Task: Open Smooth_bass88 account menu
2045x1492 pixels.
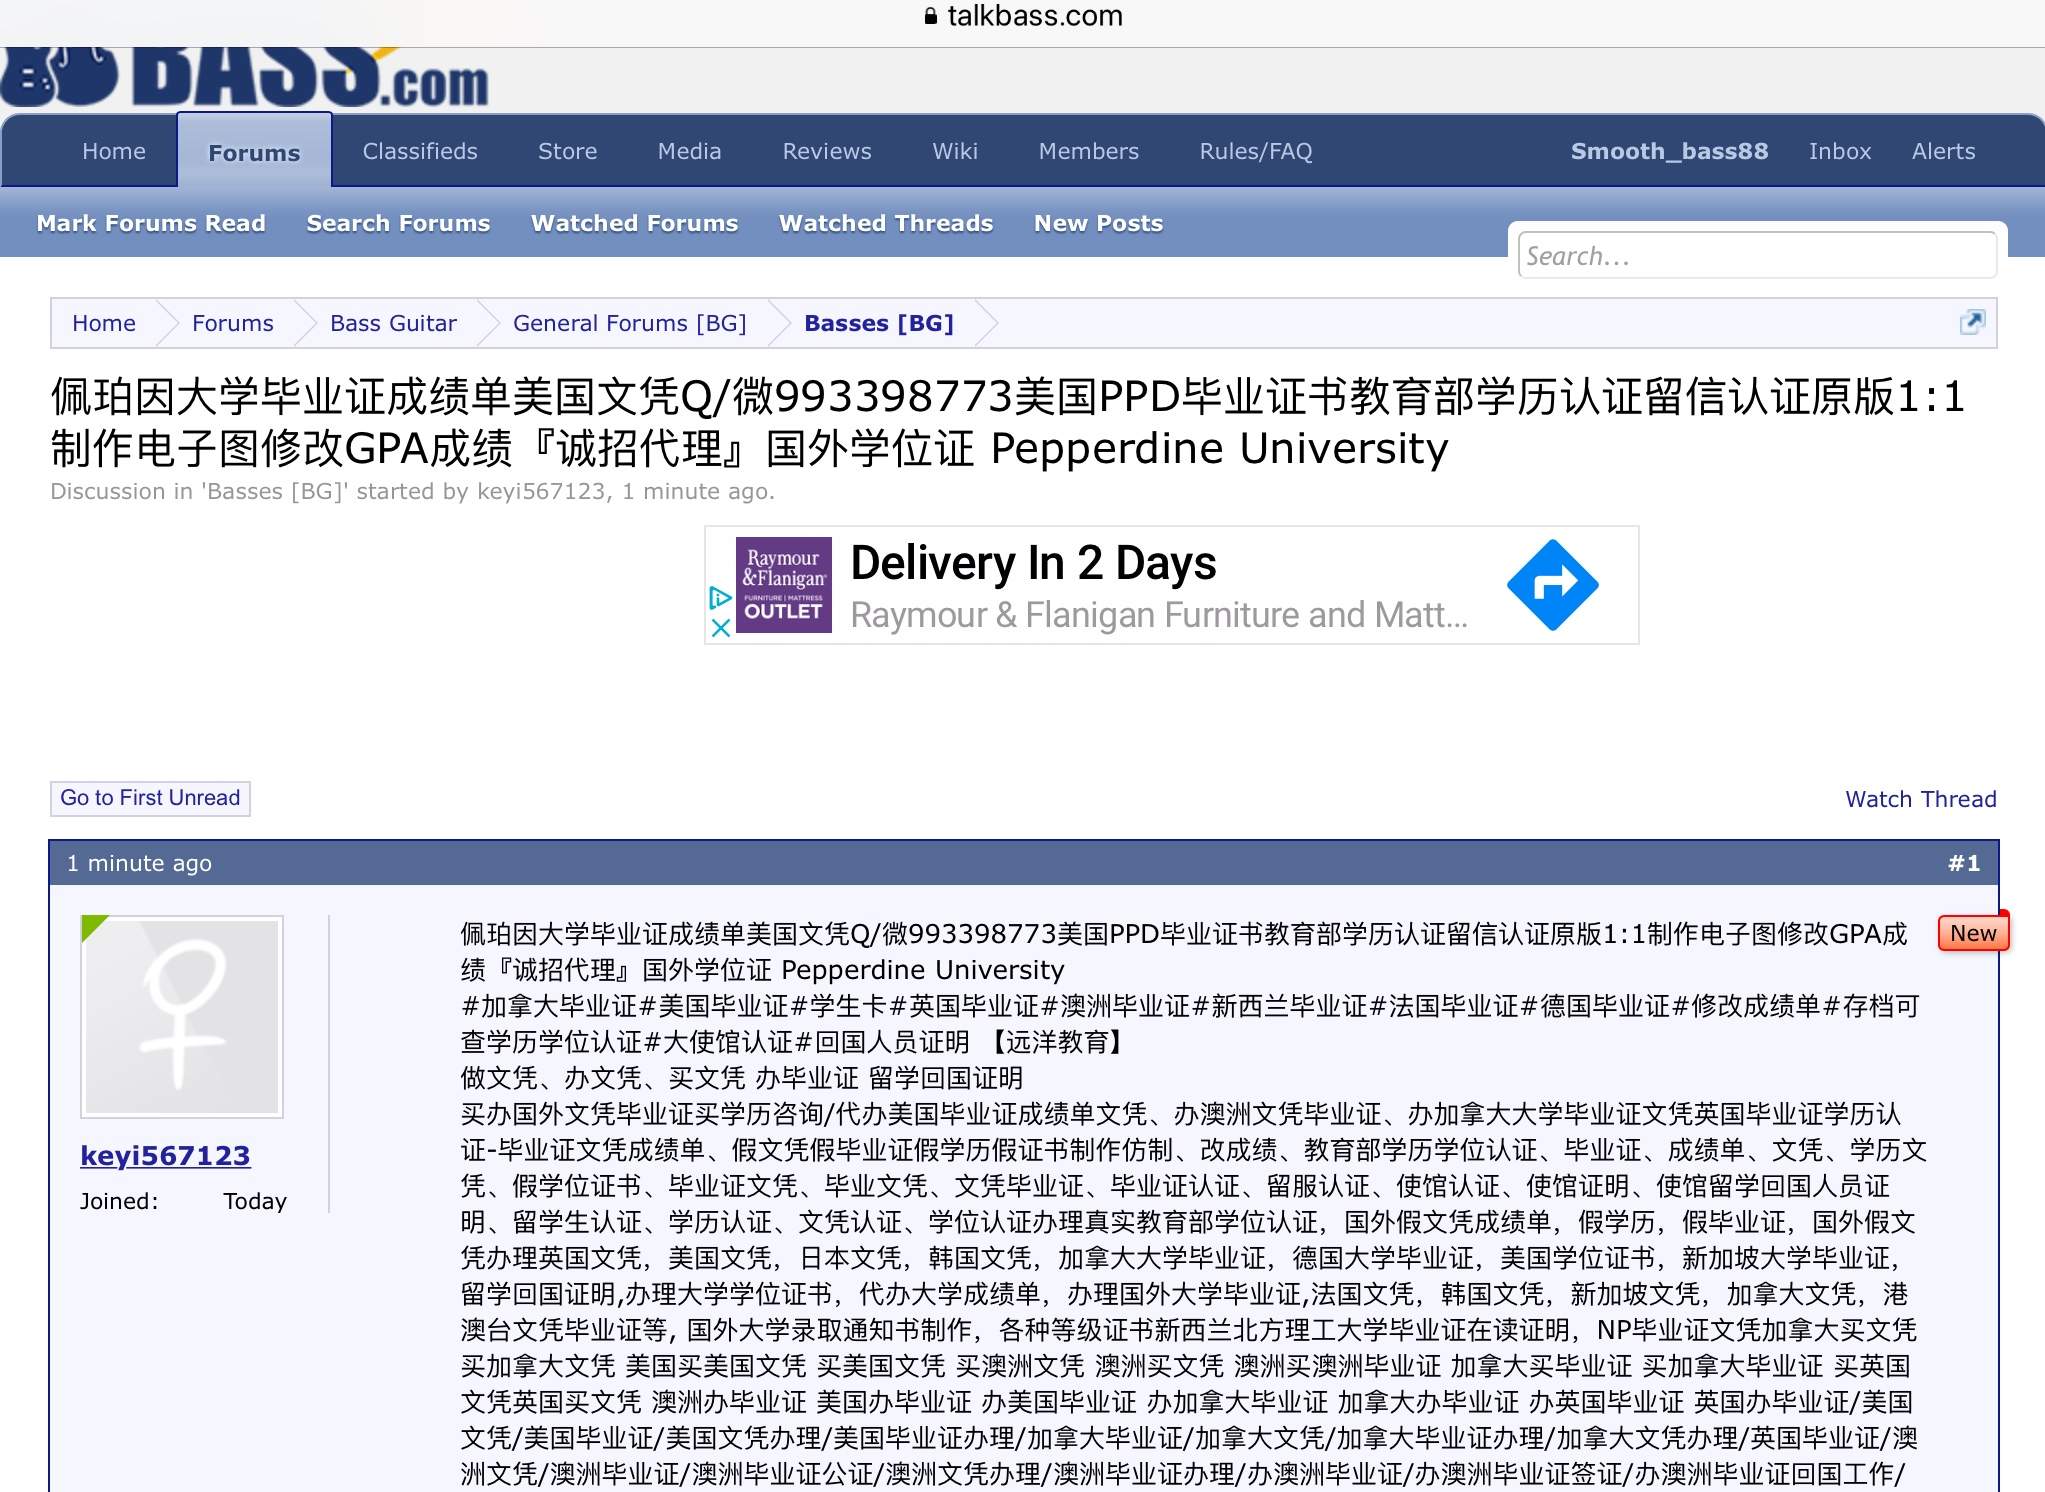Action: click(x=1669, y=151)
